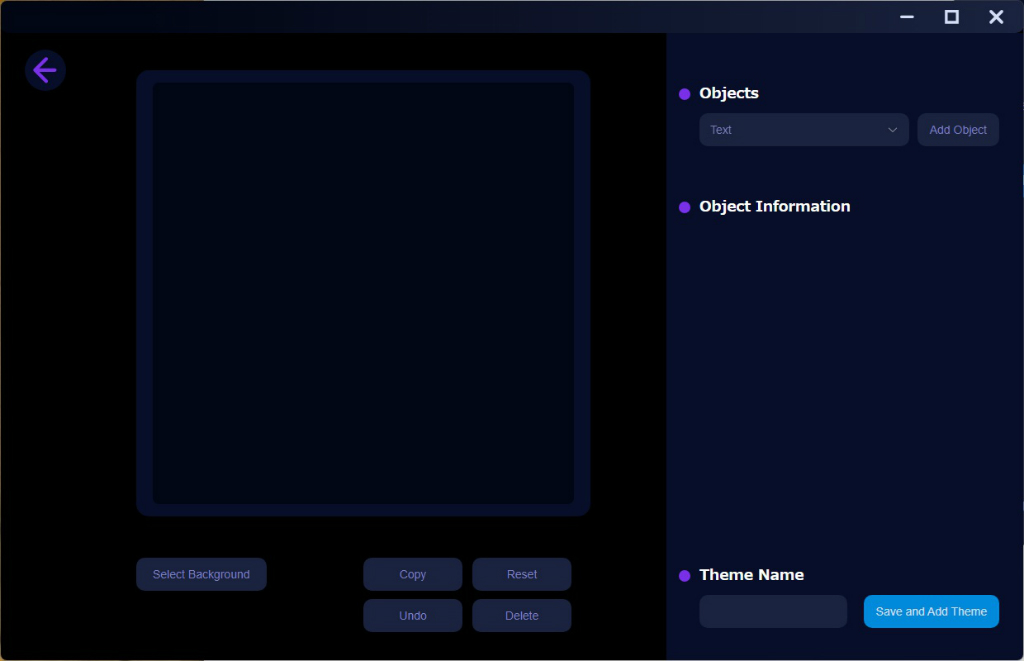Click the purple dot beside Objects
The height and width of the screenshot is (661, 1024).
[x=684, y=94]
